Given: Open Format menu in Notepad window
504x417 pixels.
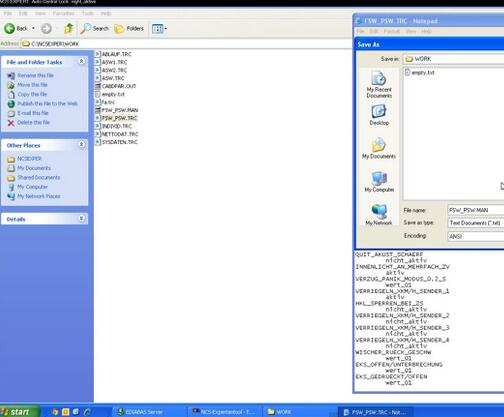Looking at the screenshot, I should coord(392,31).
